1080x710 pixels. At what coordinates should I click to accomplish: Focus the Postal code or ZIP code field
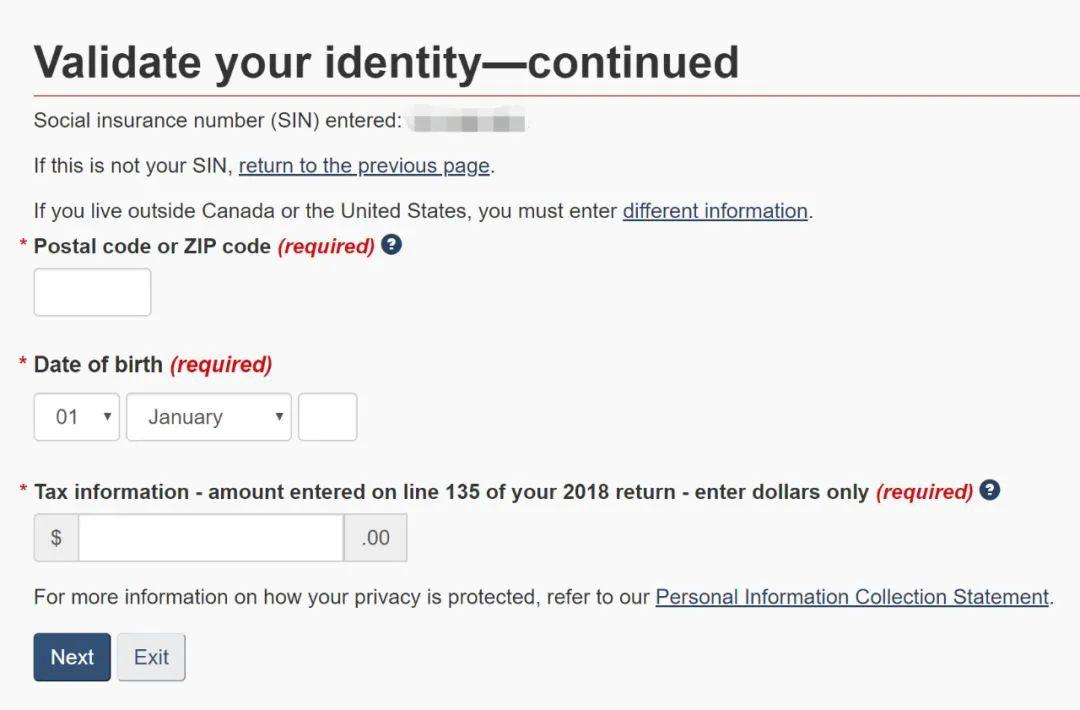92,292
